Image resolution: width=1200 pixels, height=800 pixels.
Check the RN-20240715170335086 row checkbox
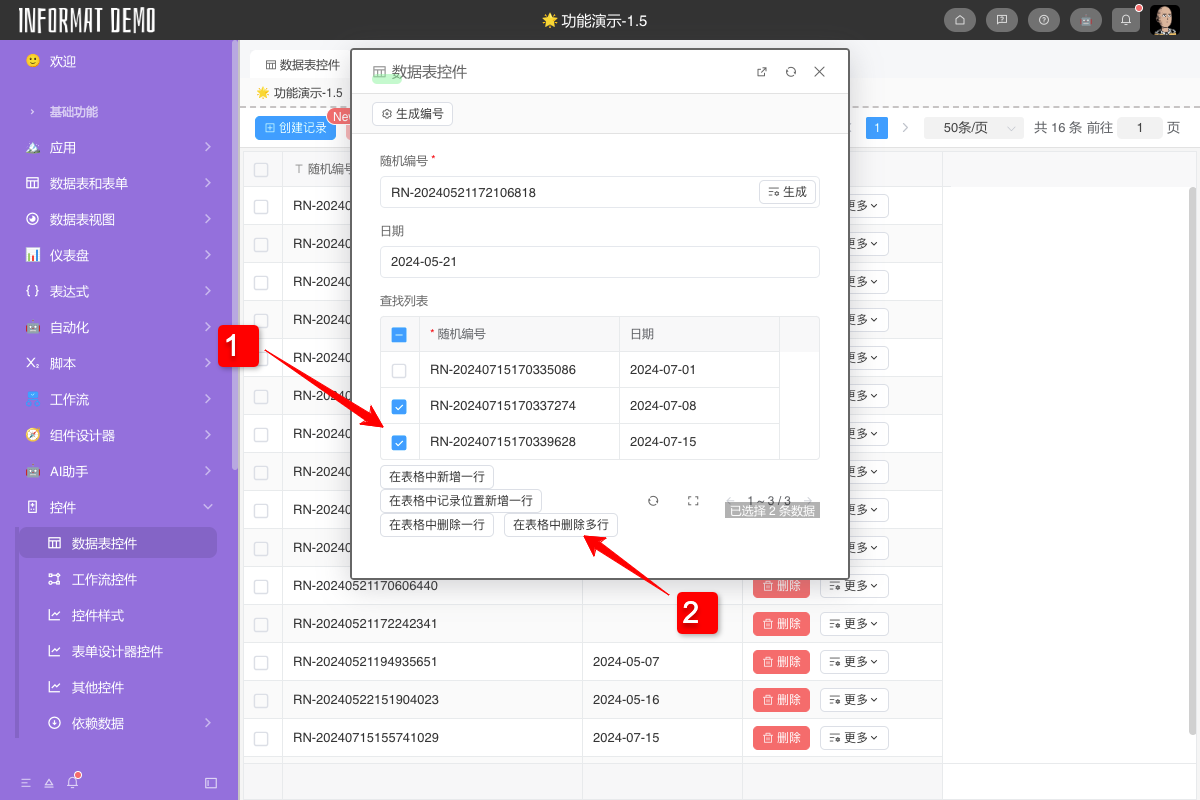(399, 370)
